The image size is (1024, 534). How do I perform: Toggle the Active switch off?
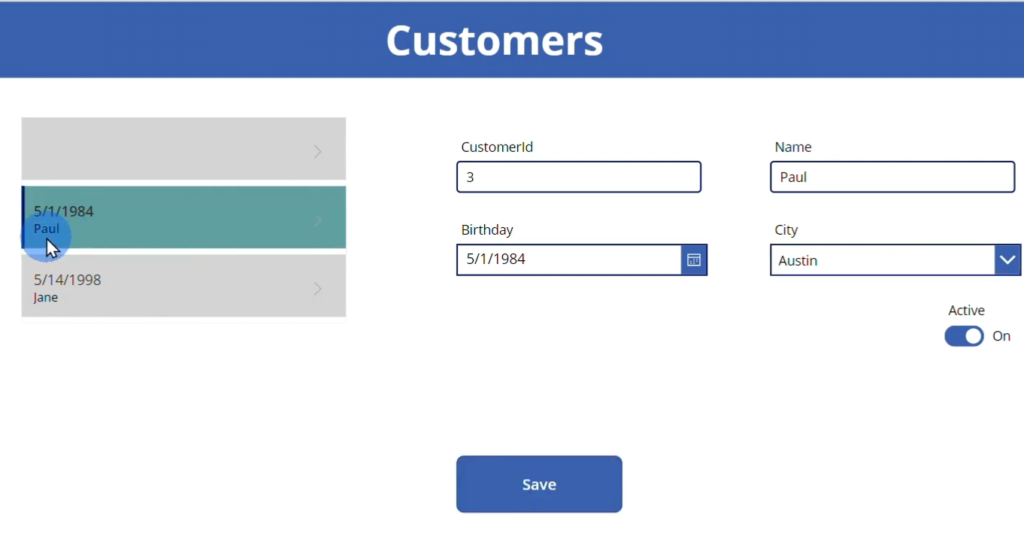[964, 336]
